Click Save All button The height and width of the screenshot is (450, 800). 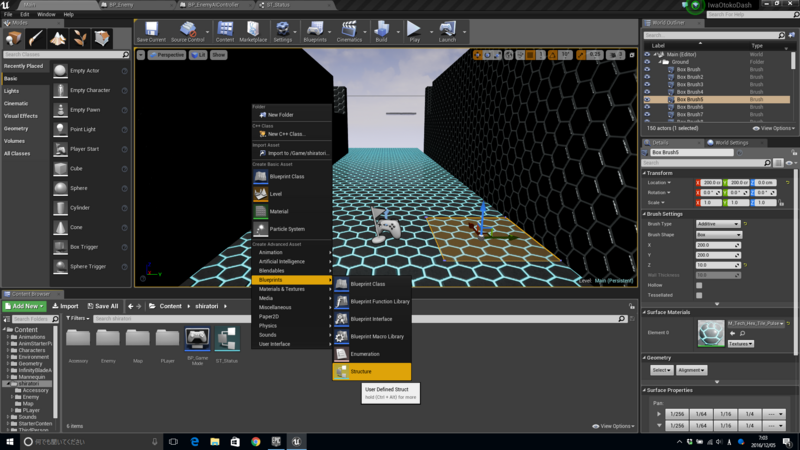[103, 306]
